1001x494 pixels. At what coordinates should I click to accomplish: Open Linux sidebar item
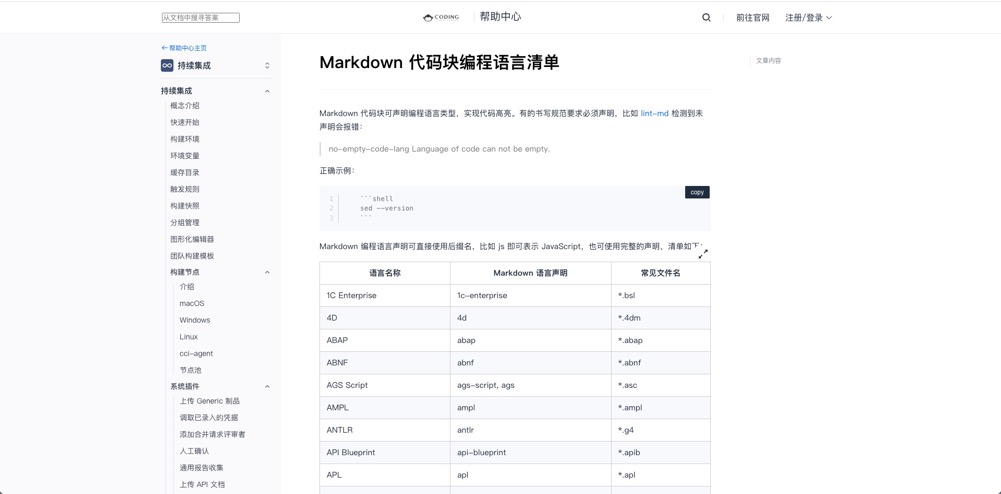click(188, 337)
